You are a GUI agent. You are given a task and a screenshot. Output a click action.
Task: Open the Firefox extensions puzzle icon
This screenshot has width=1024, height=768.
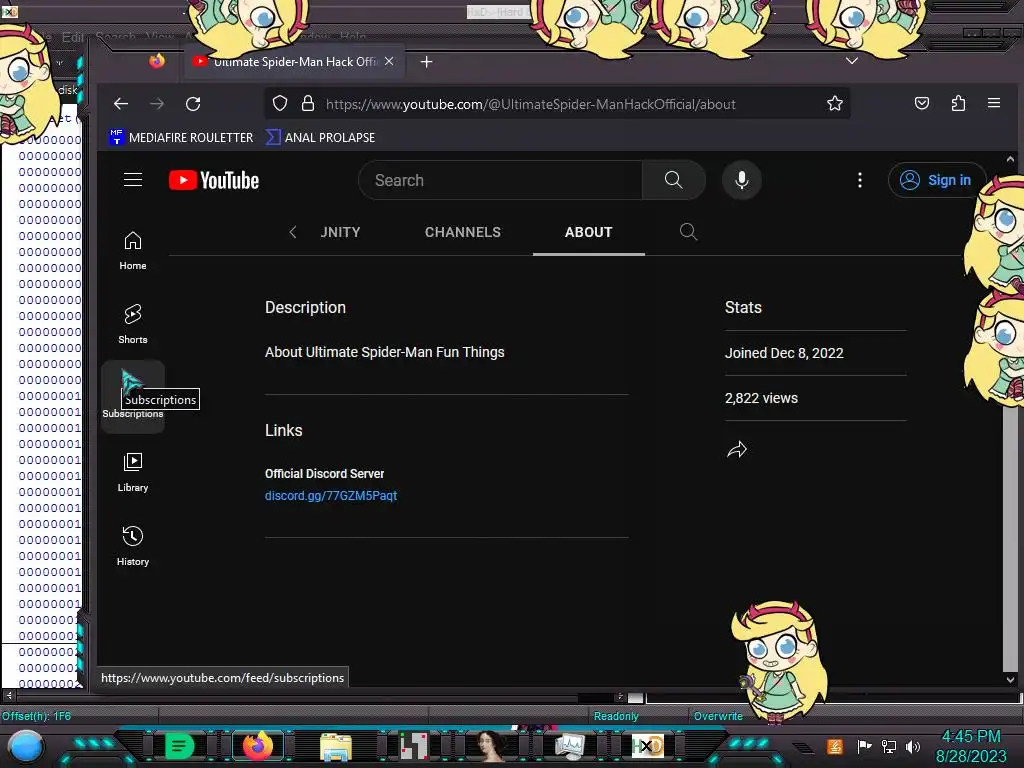click(x=958, y=103)
